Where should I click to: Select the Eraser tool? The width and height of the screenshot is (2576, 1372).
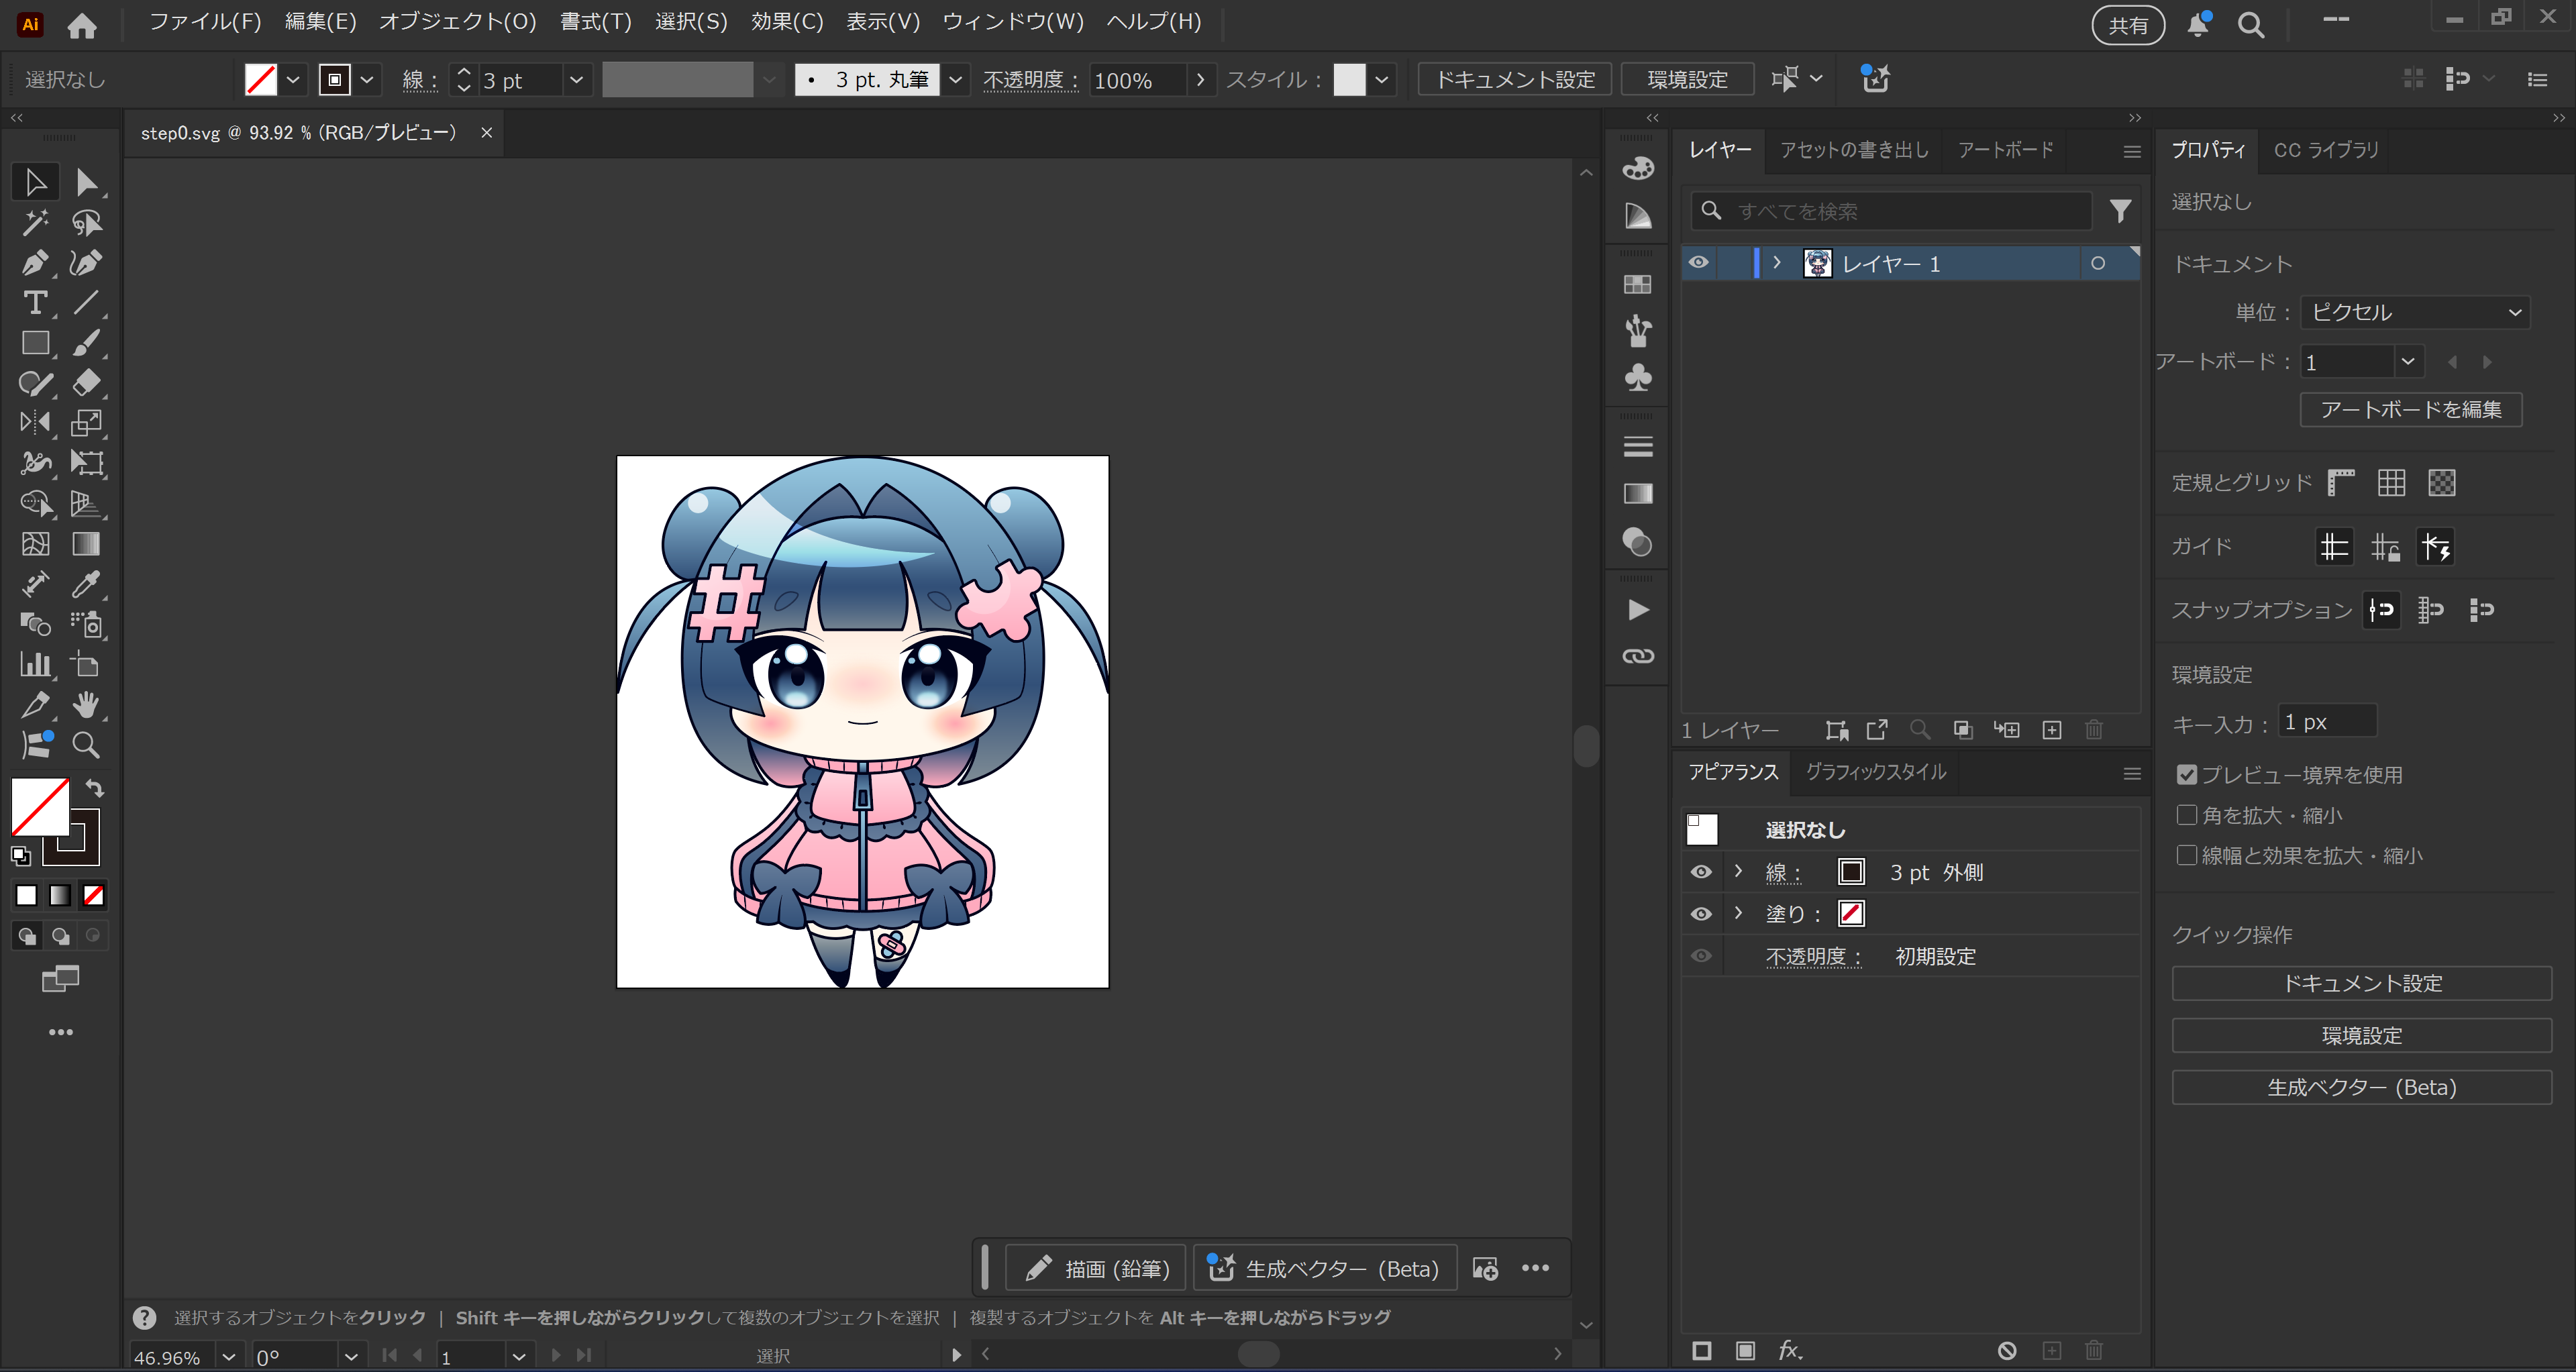pos(86,383)
